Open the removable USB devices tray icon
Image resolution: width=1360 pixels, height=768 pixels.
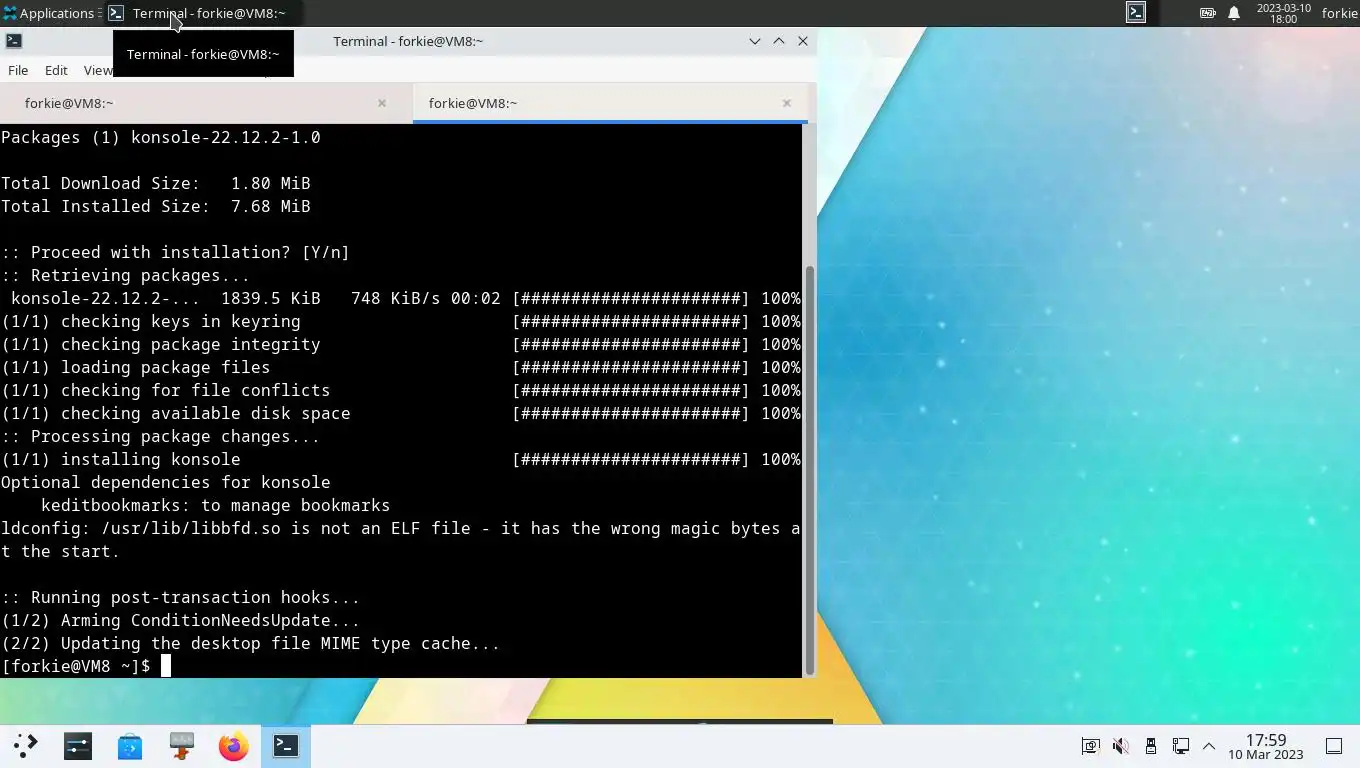[x=1151, y=746]
